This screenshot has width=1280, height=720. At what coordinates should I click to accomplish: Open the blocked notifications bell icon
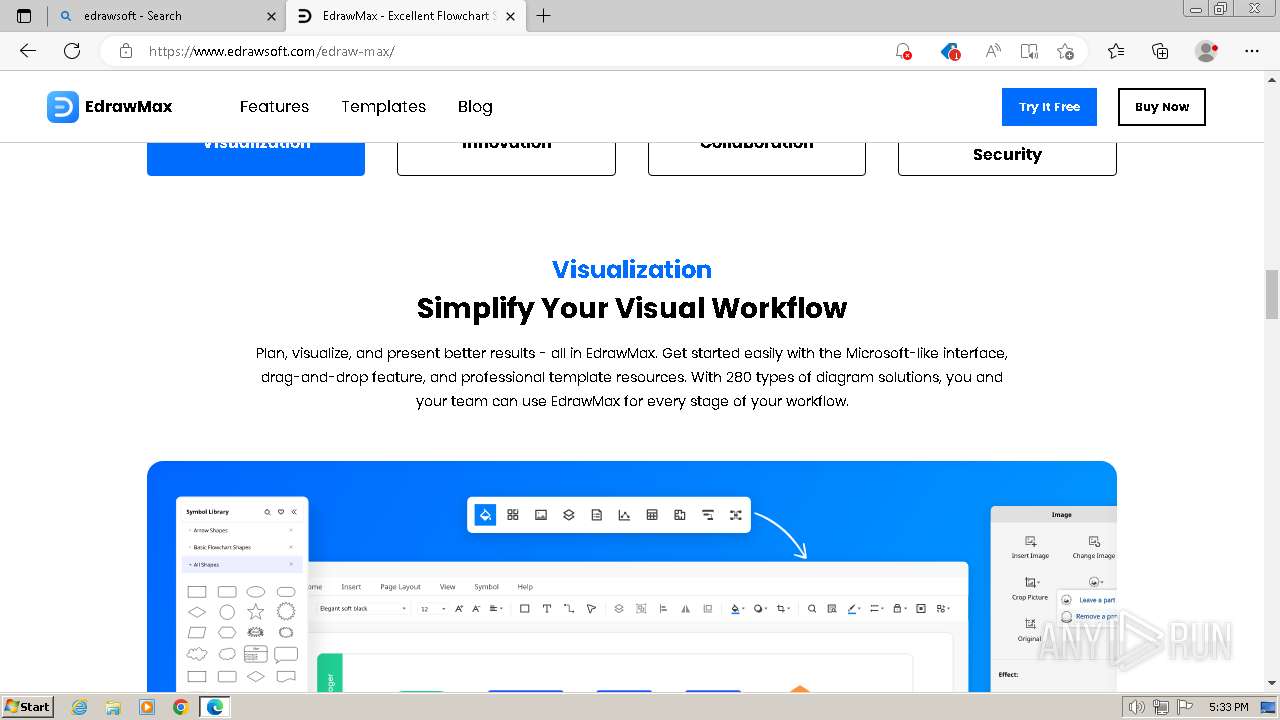(x=903, y=51)
